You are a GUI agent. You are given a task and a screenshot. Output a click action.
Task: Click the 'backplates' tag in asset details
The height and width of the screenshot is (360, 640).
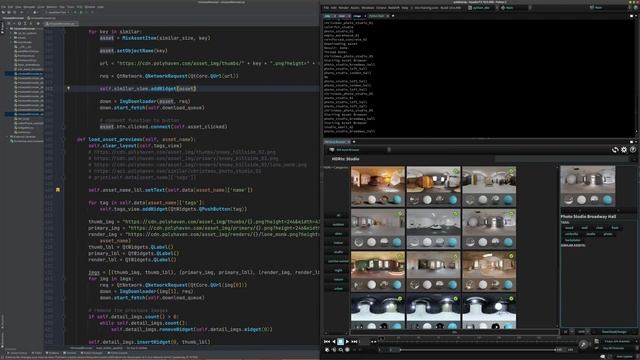click(573, 240)
